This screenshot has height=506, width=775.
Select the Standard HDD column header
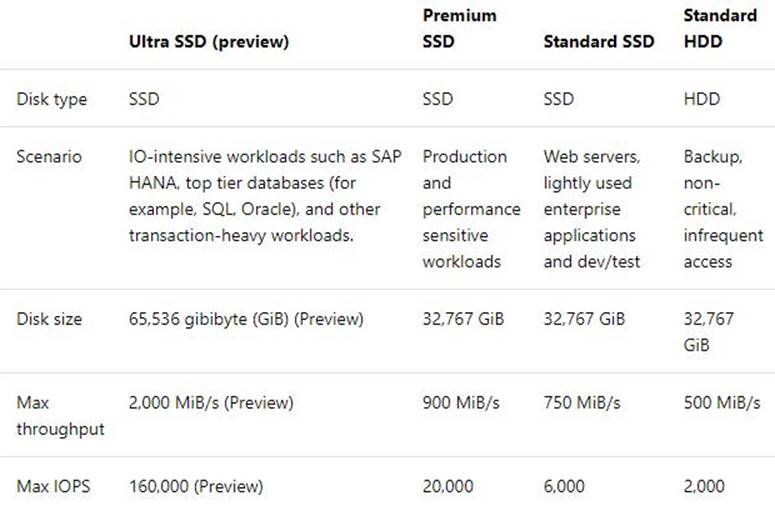click(719, 28)
